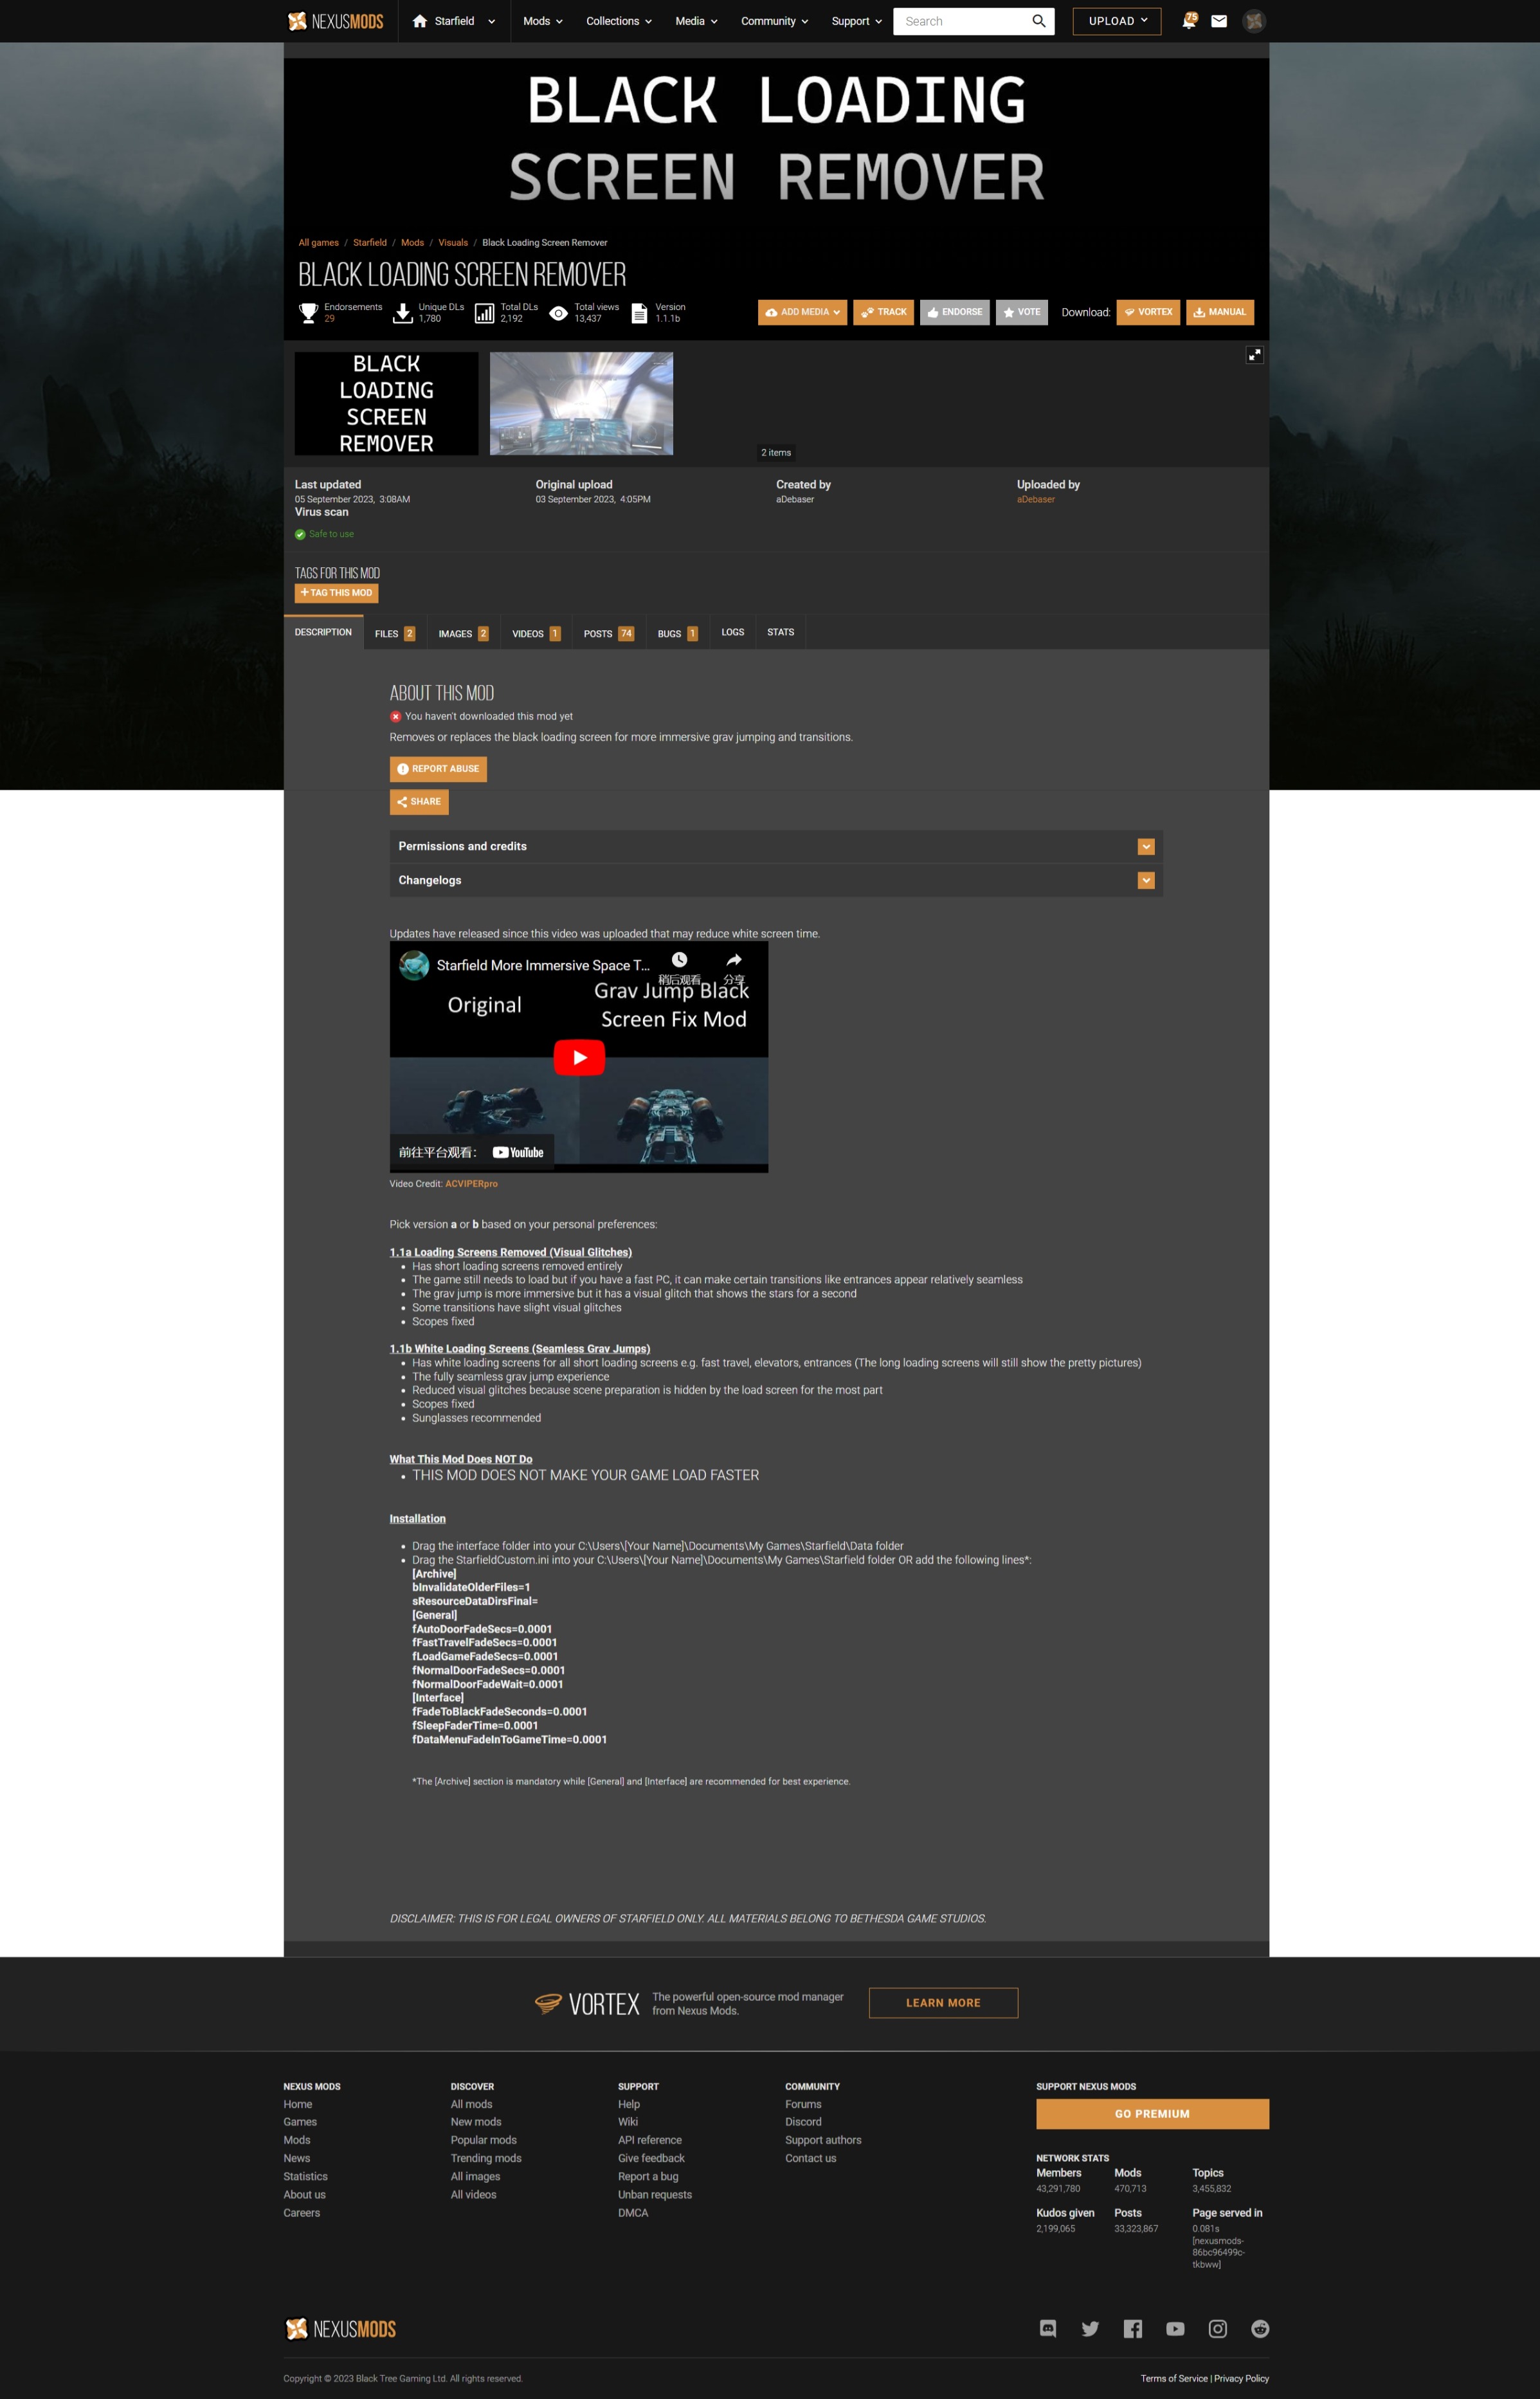This screenshot has width=1540, height=2399.
Task: Expand Permissions and credits section
Action: coord(776,846)
